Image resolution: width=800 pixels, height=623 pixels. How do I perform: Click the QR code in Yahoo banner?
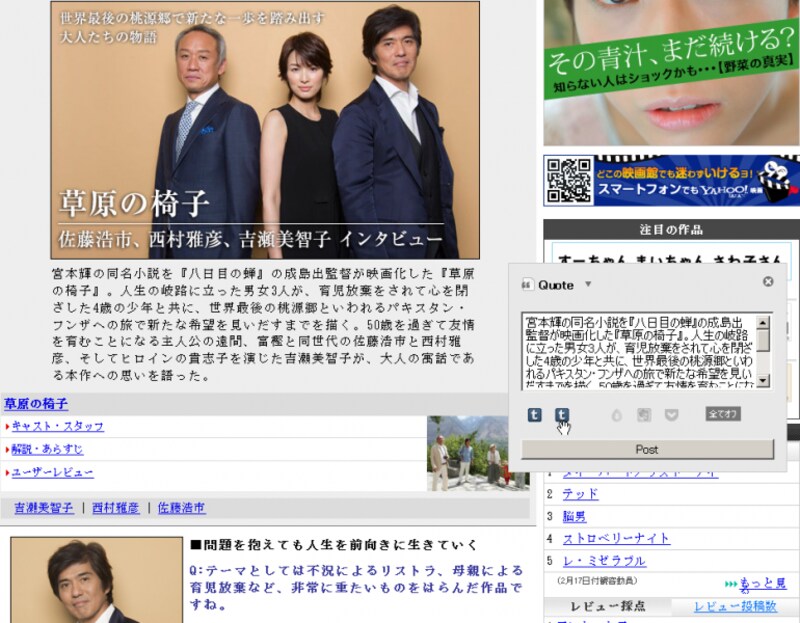tap(569, 181)
